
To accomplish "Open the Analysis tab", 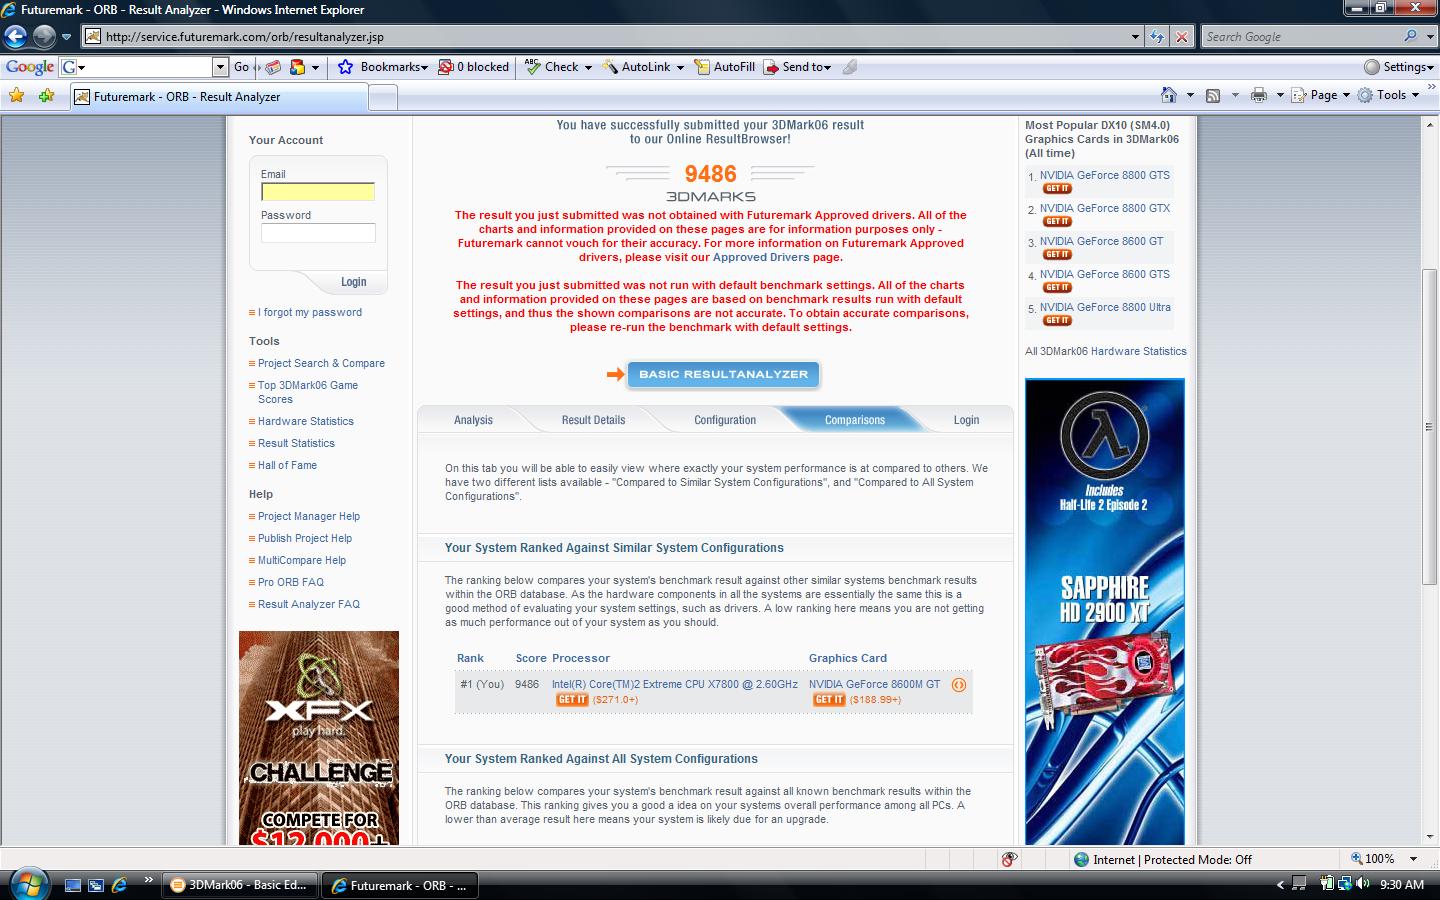I will pyautogui.click(x=473, y=420).
